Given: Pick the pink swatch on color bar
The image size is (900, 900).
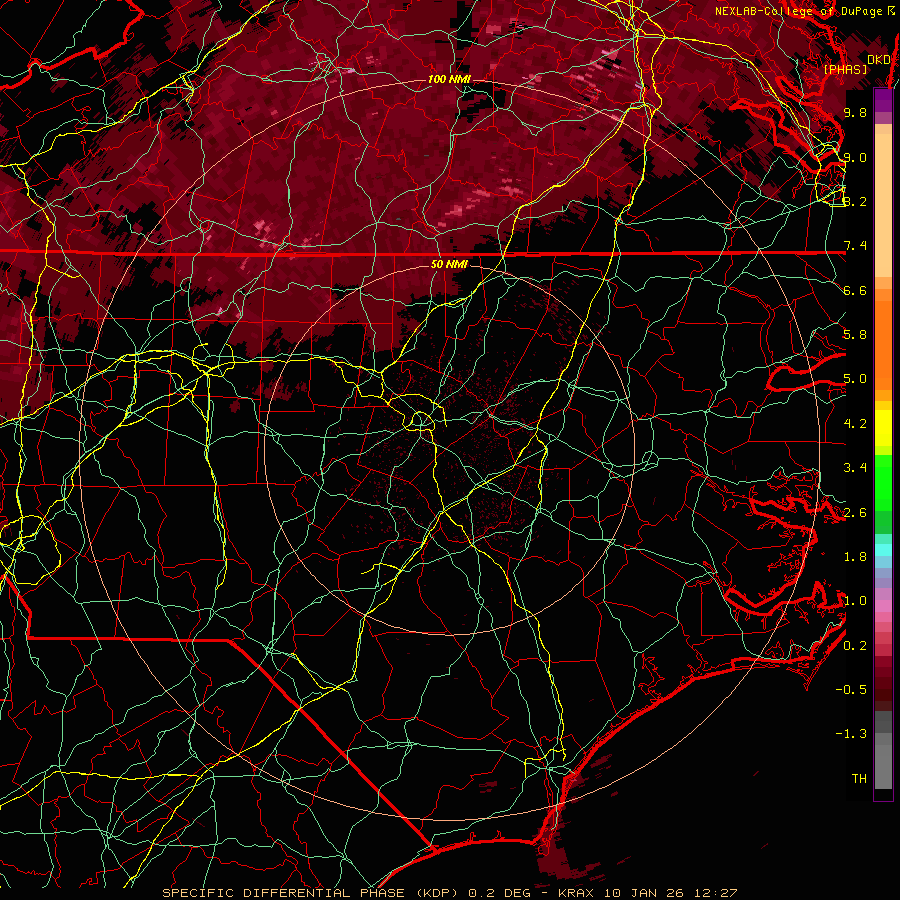Looking at the screenshot, I should (x=883, y=606).
